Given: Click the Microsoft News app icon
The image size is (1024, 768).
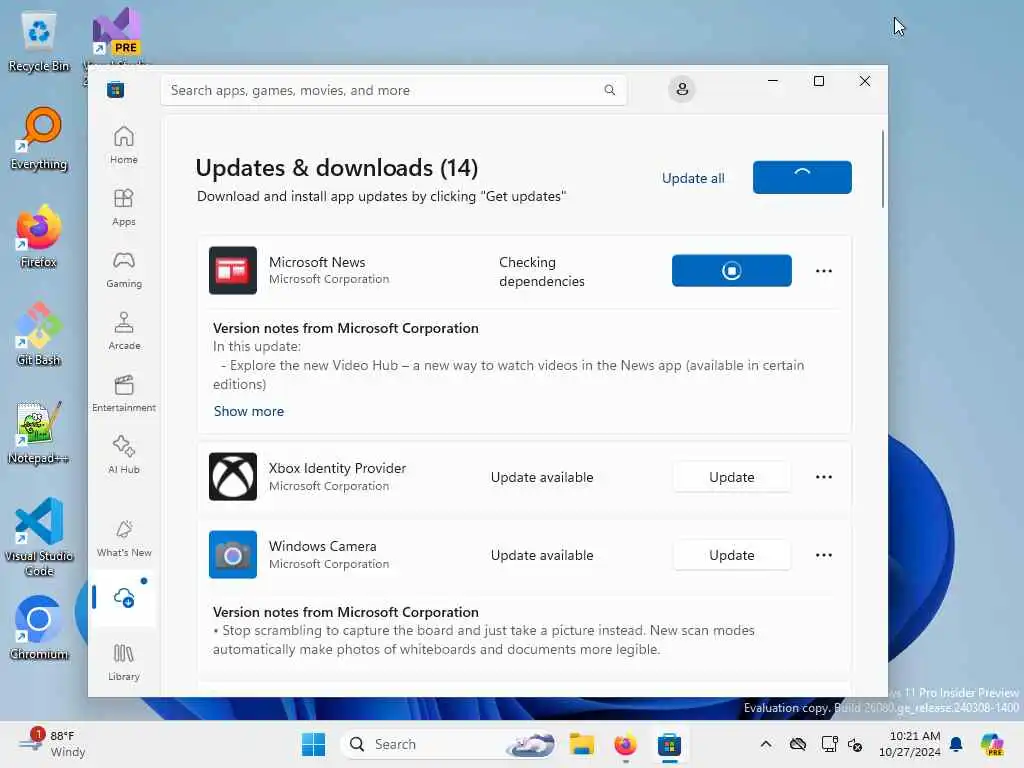Looking at the screenshot, I should tap(232, 270).
